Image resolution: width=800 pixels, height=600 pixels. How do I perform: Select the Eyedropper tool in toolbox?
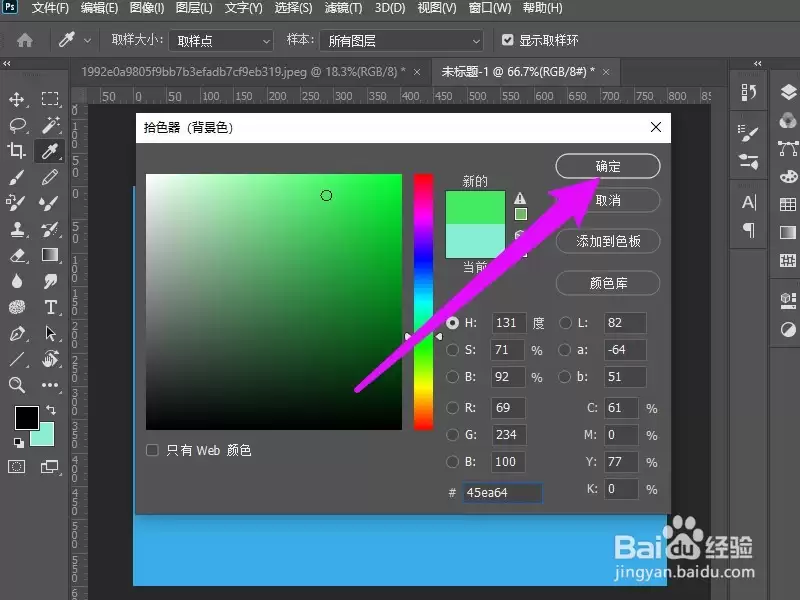(50, 151)
